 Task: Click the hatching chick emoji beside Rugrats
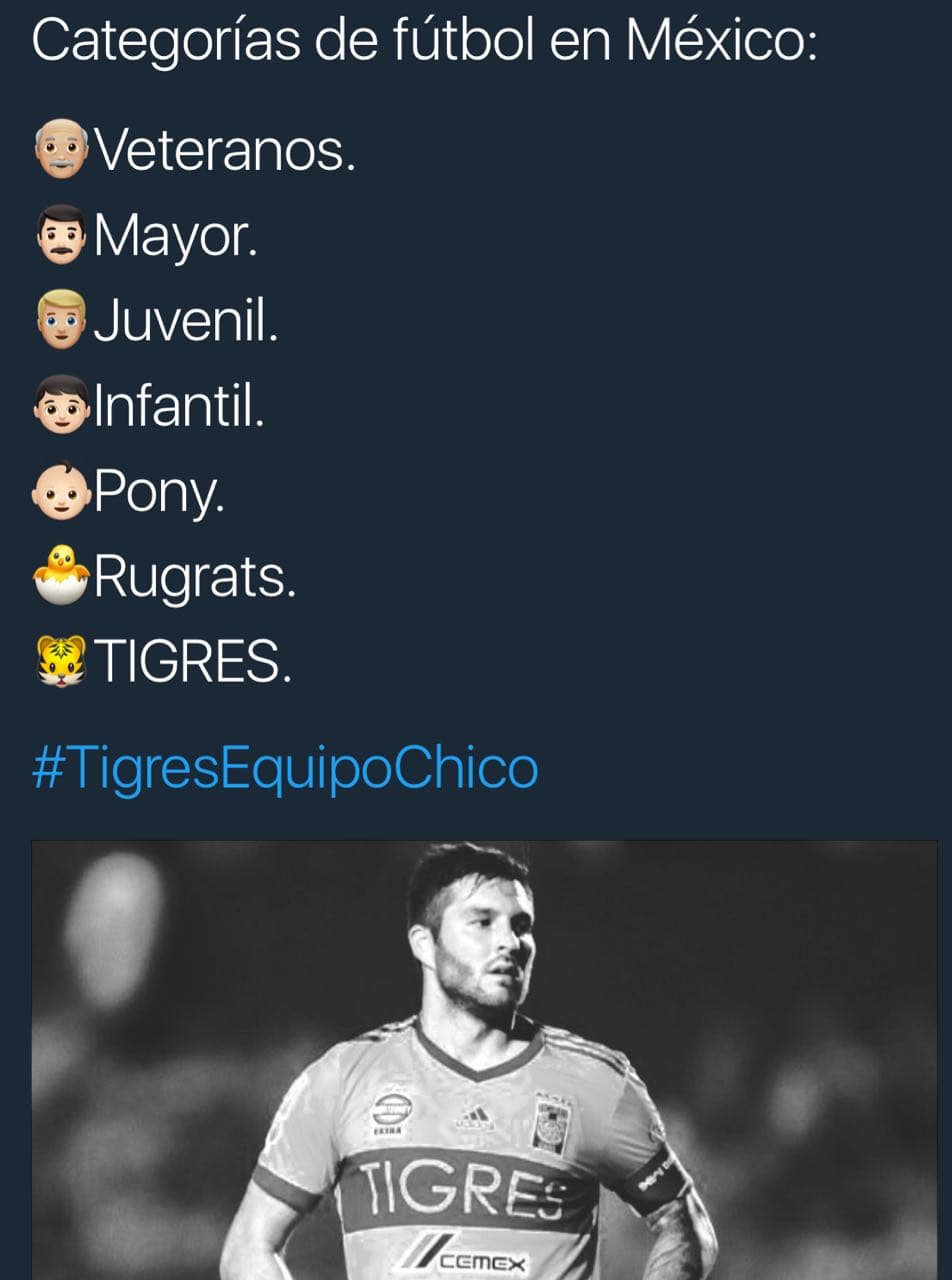(x=62, y=577)
